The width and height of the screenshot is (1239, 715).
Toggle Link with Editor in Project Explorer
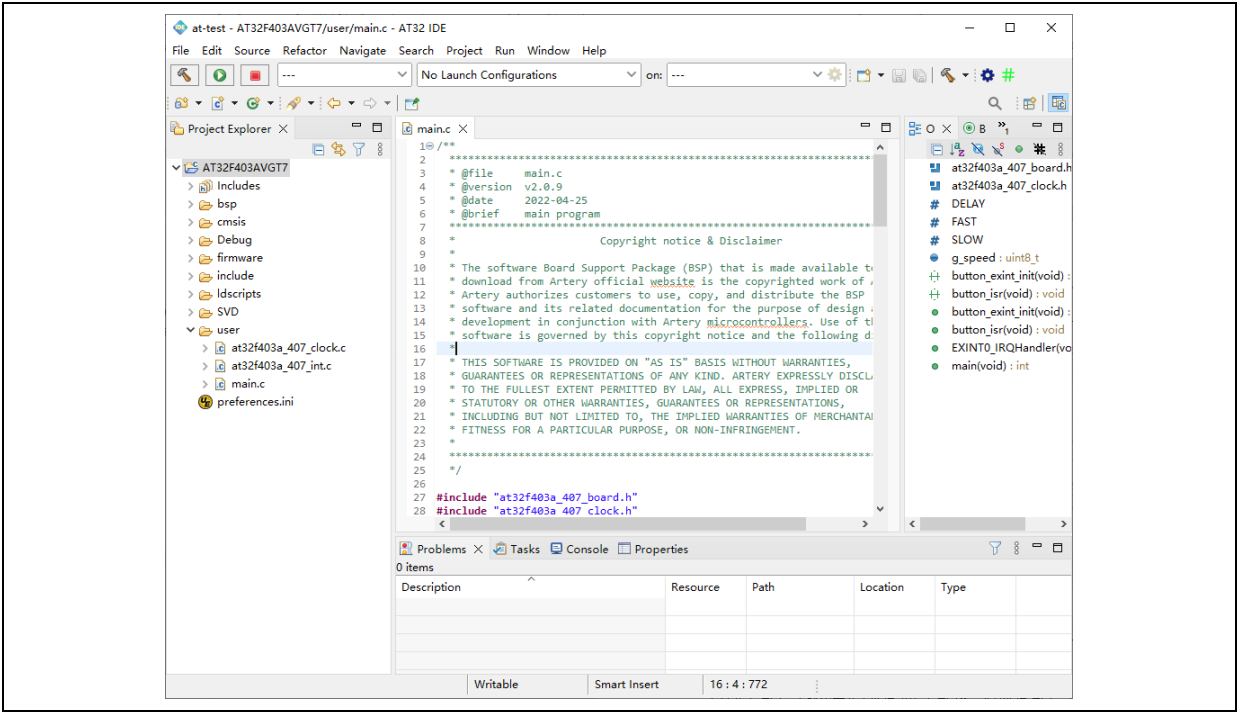[338, 149]
